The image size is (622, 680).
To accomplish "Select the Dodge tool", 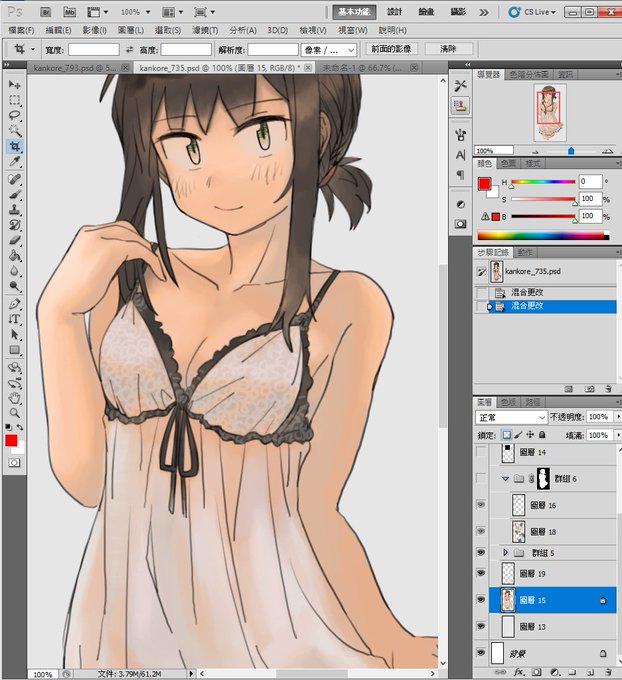I will pos(14,286).
